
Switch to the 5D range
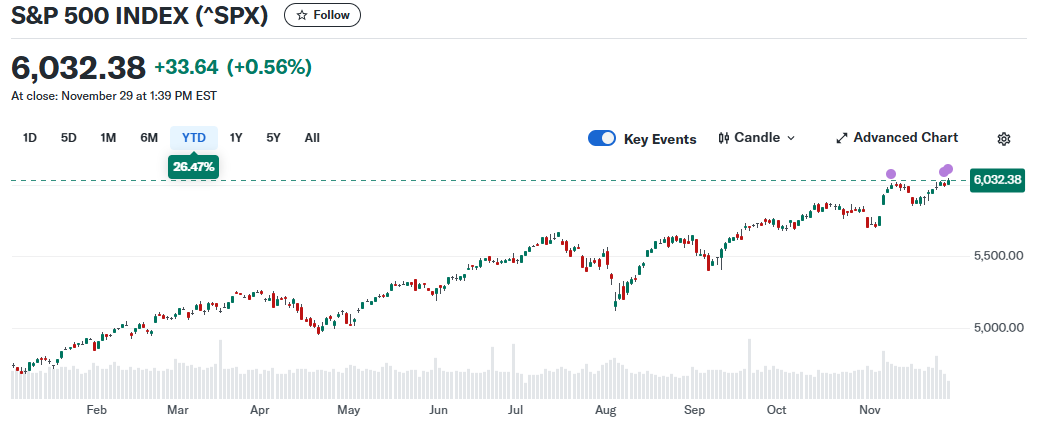[x=69, y=138]
